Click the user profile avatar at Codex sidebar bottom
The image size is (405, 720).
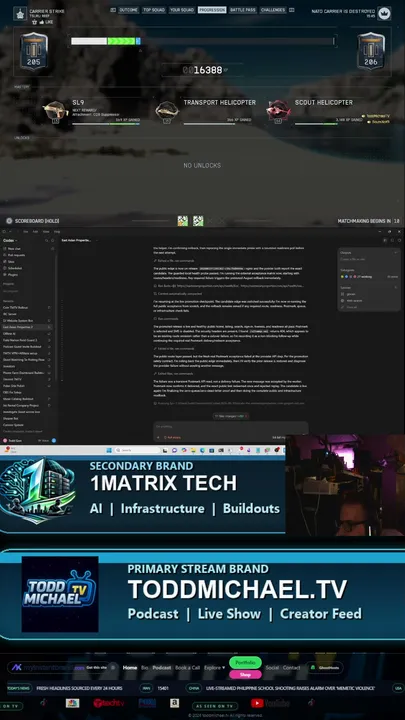tap(5, 440)
